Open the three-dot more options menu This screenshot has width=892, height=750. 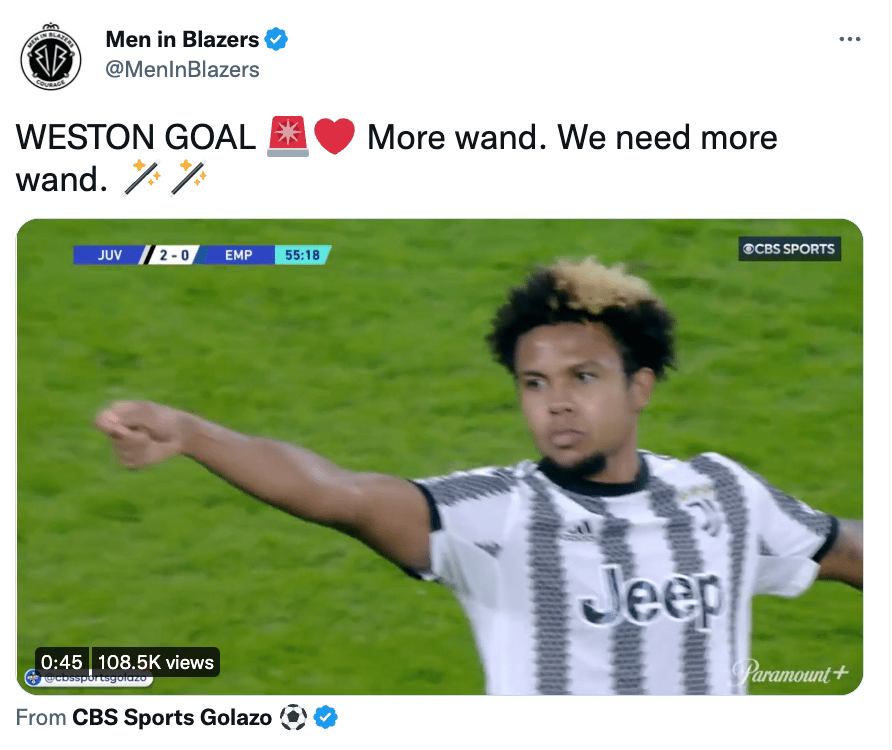tap(849, 39)
